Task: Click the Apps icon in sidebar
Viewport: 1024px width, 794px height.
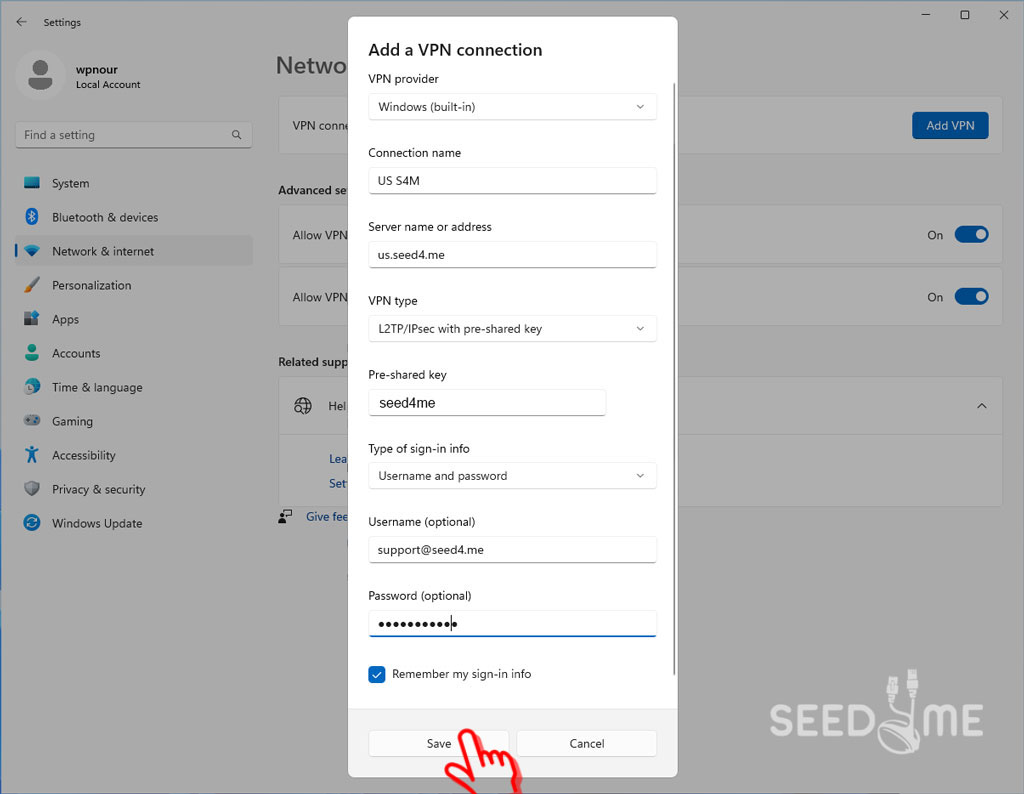Action: [31, 319]
